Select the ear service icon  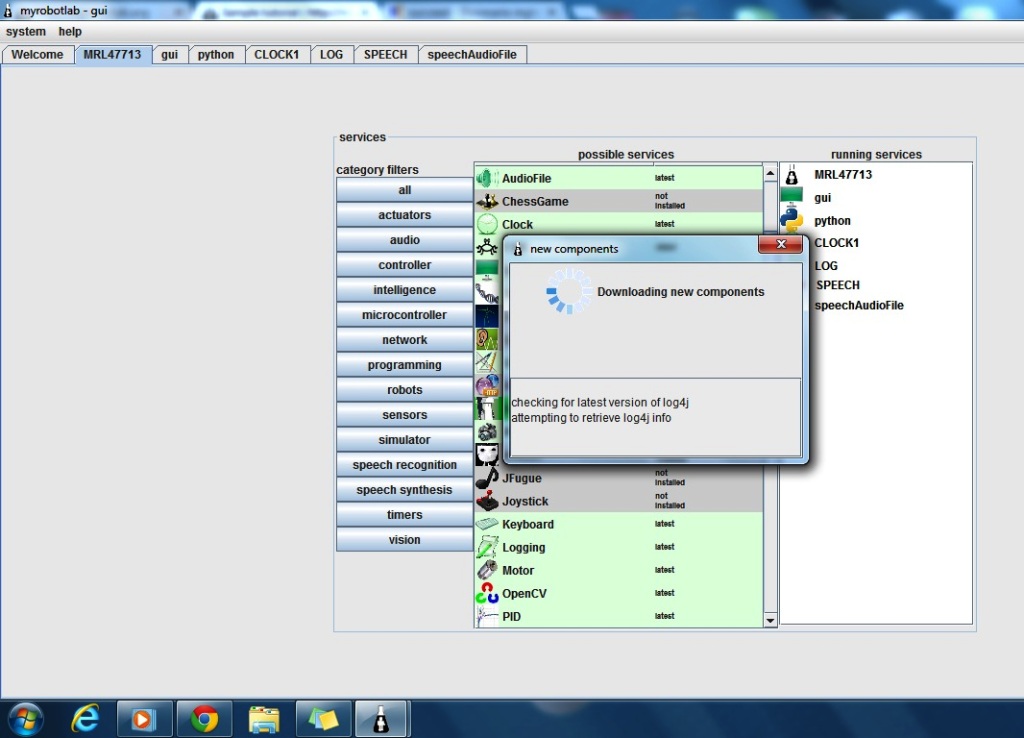[x=487, y=339]
